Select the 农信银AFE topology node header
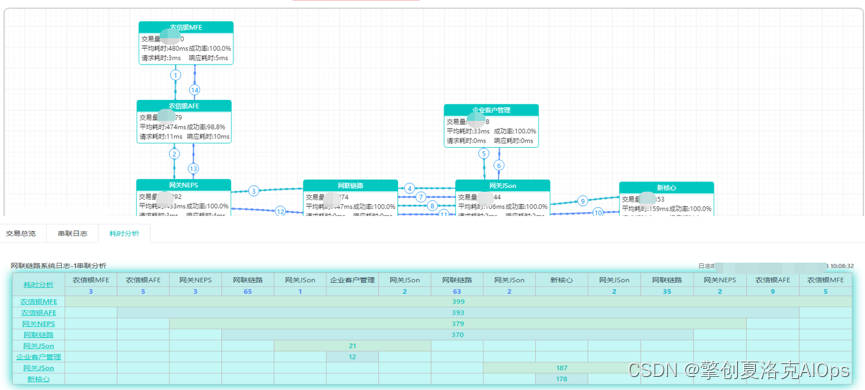Image resolution: width=865 pixels, height=390 pixels. [x=184, y=105]
